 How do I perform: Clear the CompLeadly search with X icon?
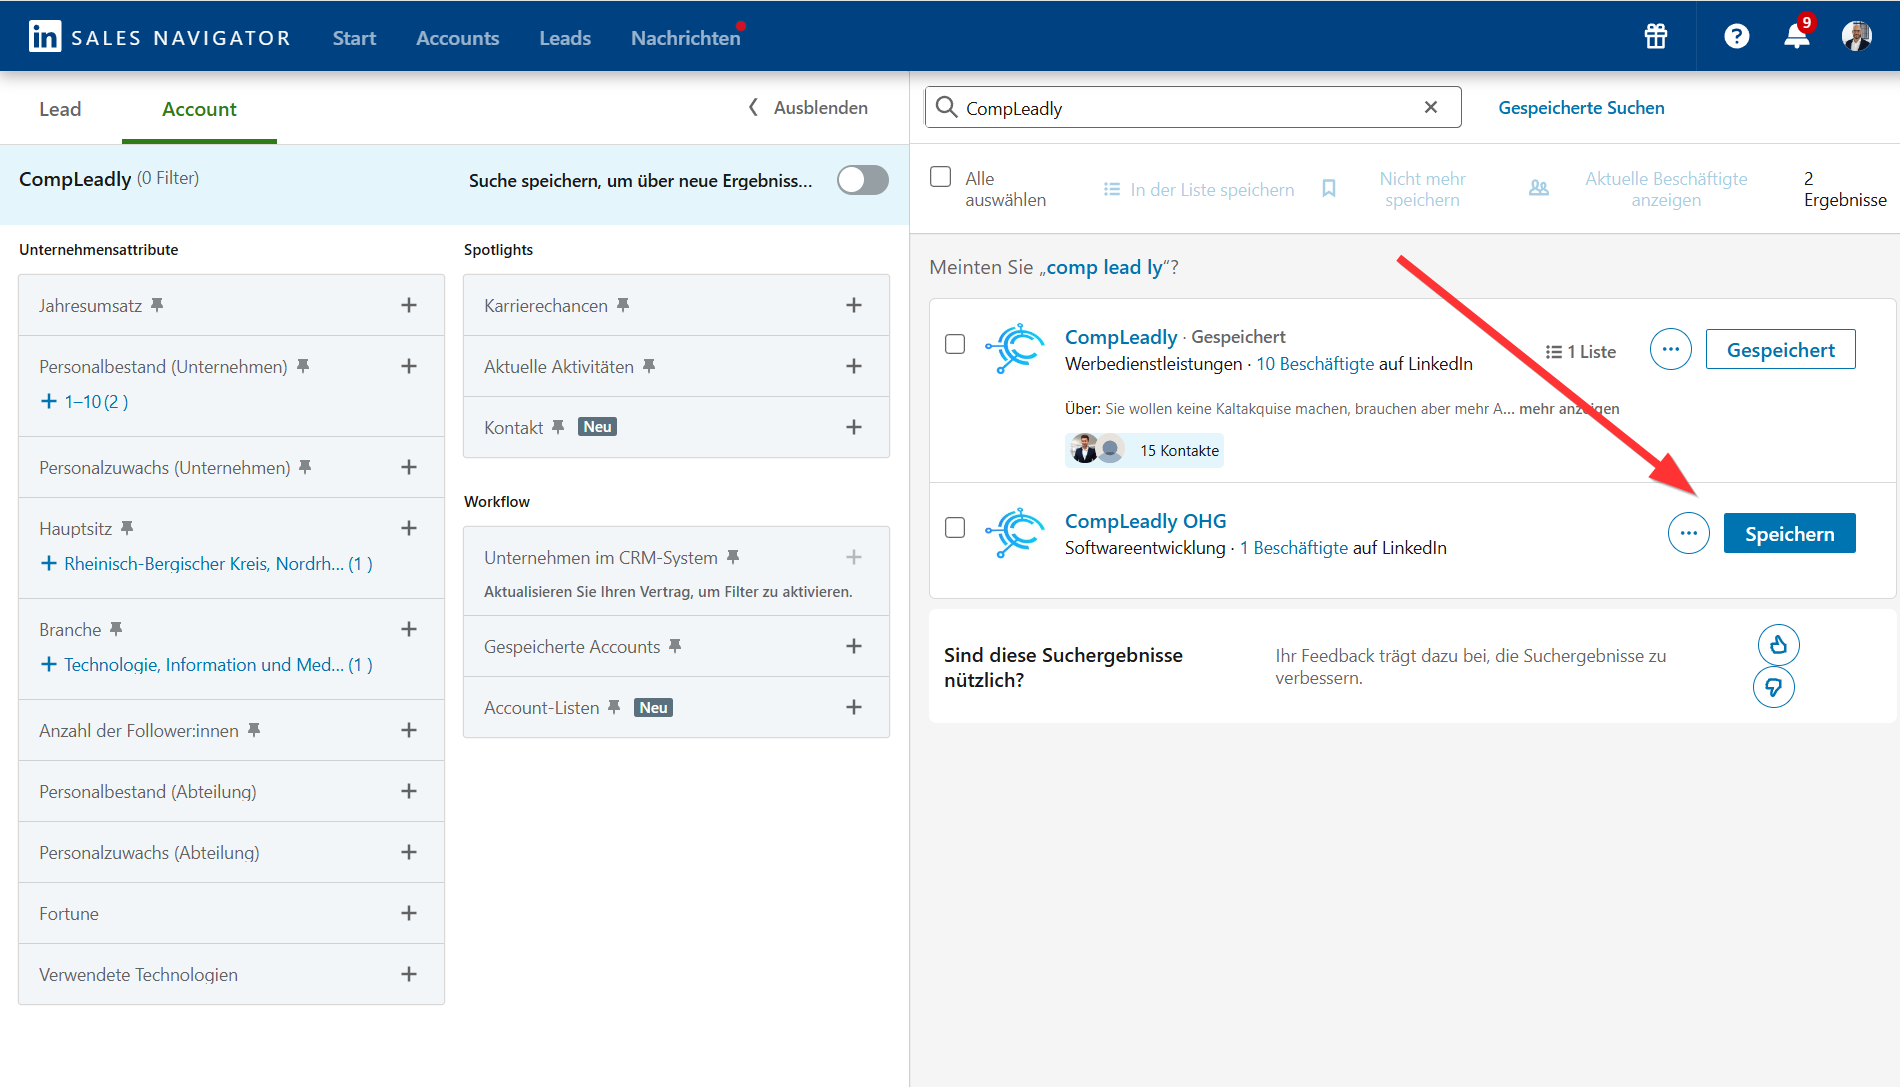click(1431, 107)
